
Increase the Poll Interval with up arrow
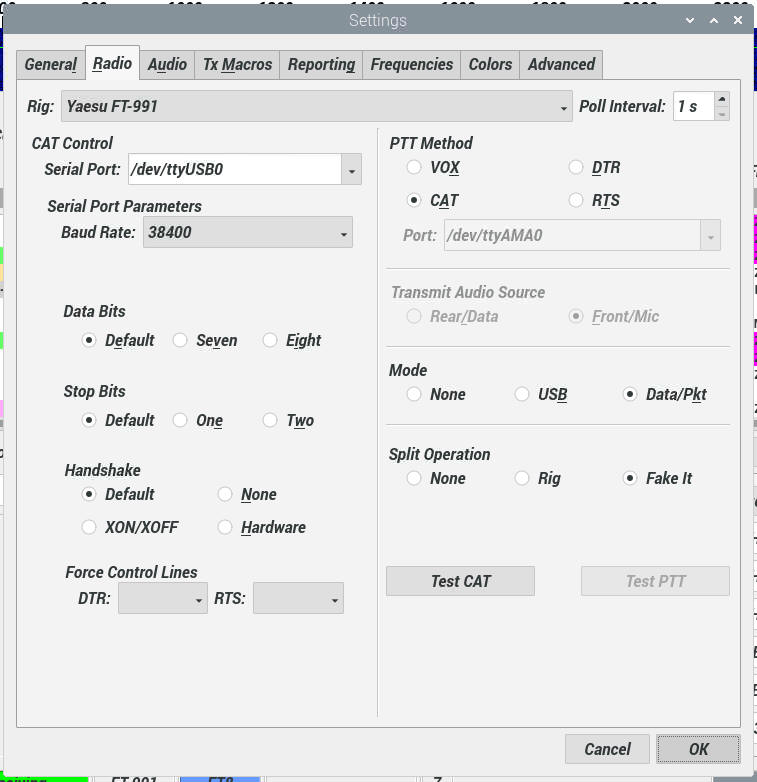pyautogui.click(x=722, y=99)
